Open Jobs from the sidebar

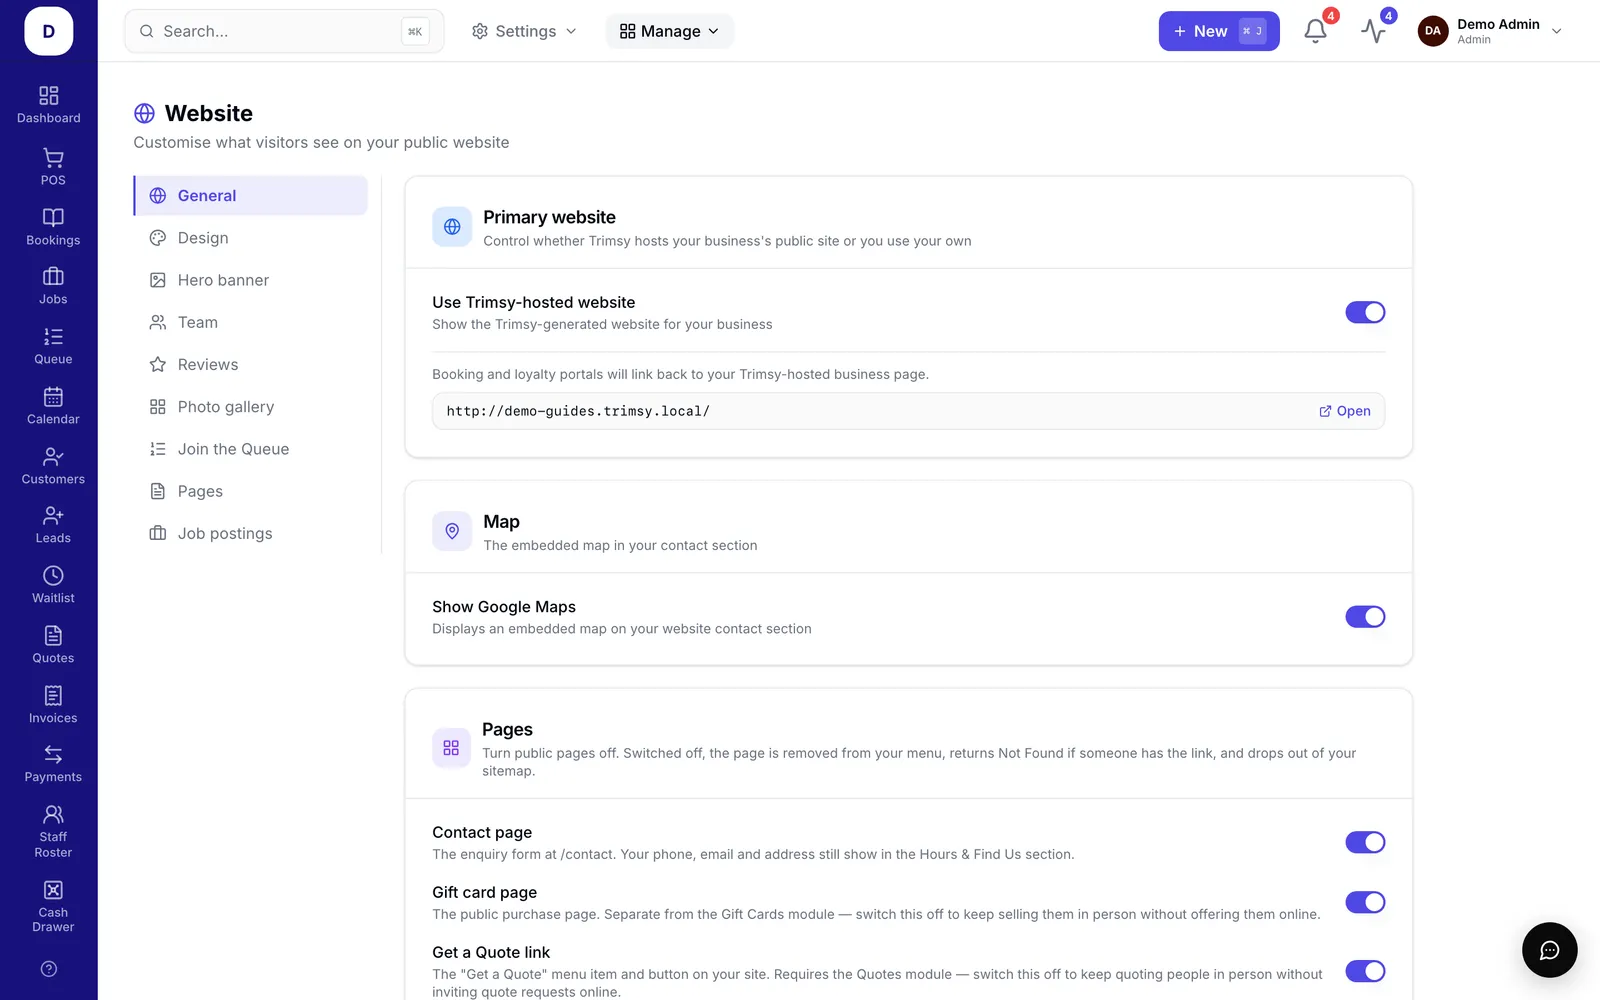(53, 286)
